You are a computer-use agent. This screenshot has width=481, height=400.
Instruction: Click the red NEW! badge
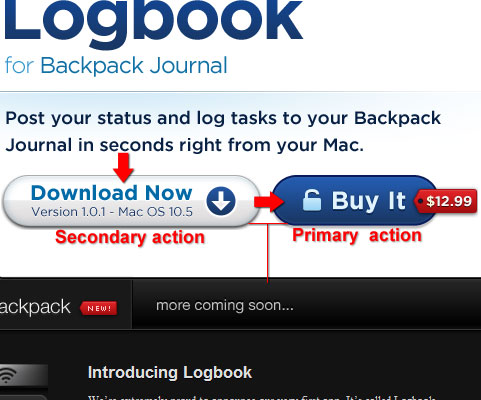[99, 308]
